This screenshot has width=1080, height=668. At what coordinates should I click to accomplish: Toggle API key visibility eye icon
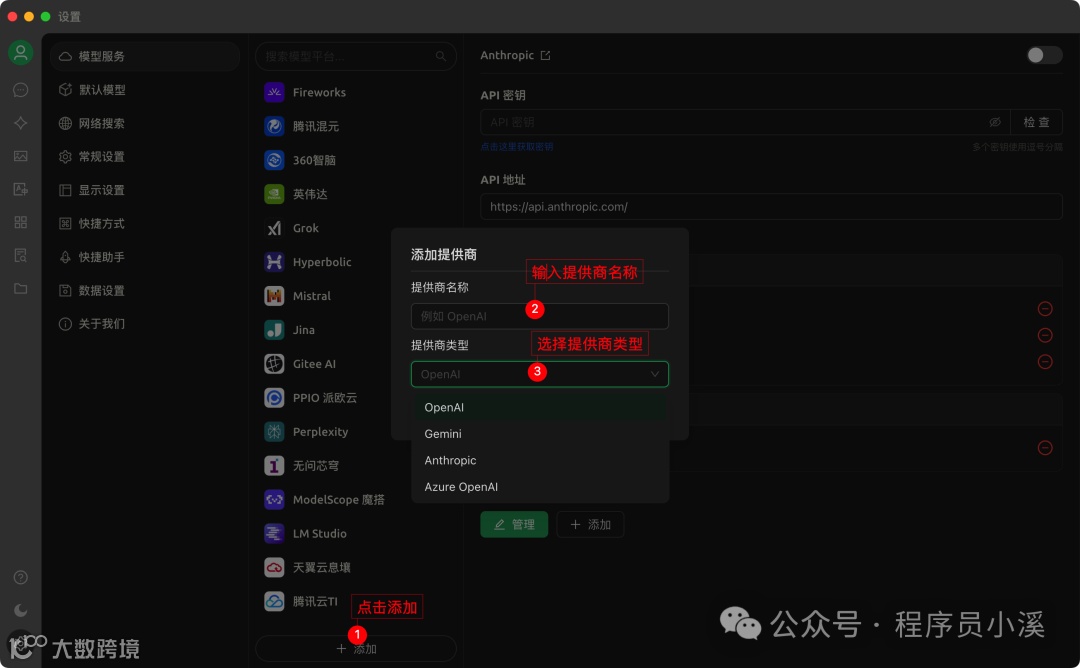click(x=995, y=122)
